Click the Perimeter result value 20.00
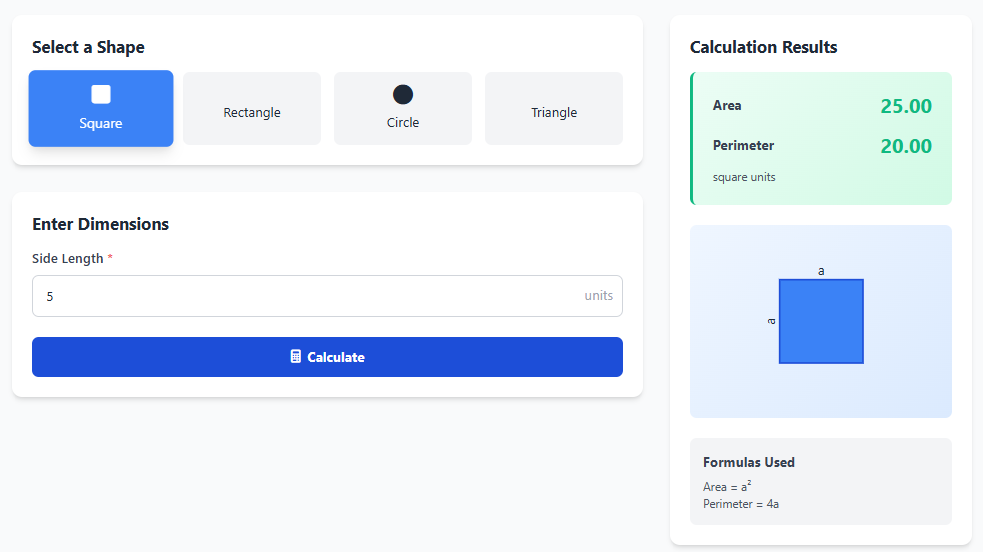 905,146
